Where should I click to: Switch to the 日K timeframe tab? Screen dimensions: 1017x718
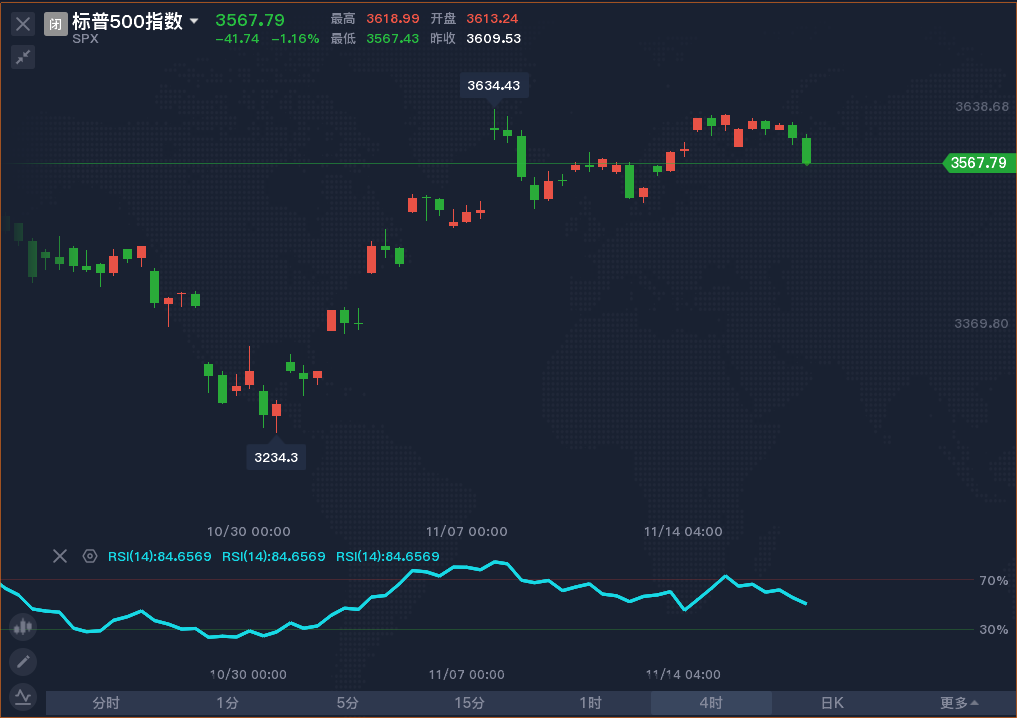832,703
